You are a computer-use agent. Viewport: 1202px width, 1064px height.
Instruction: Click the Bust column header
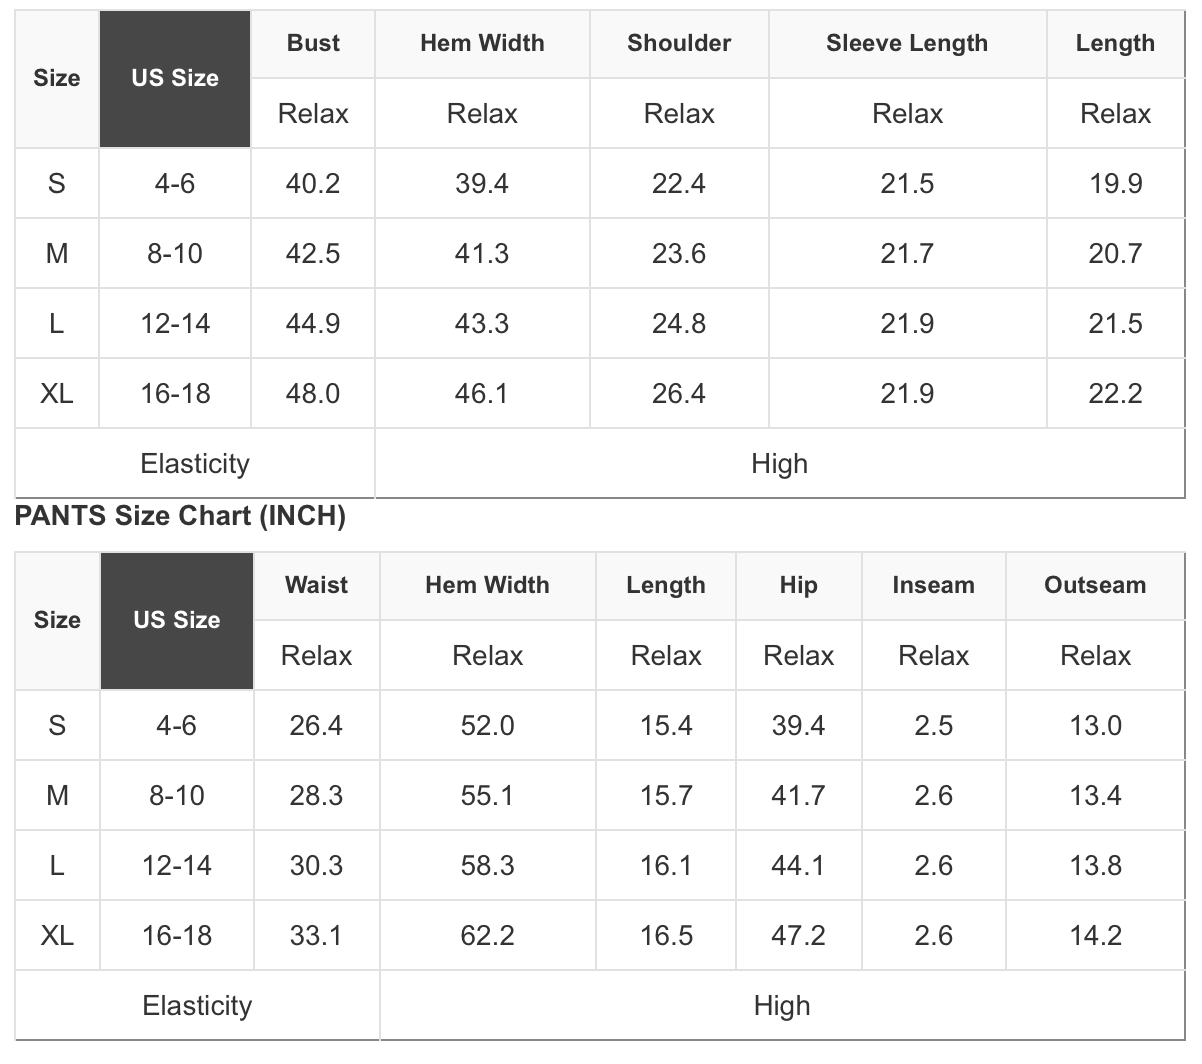click(313, 43)
